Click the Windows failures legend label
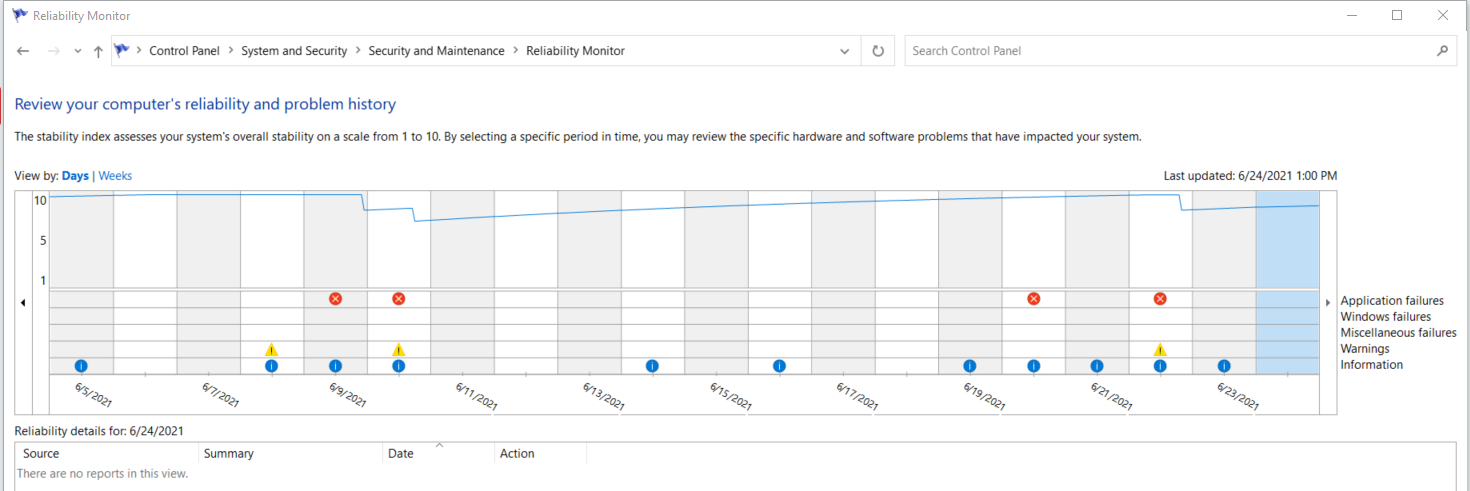This screenshot has height=491, width=1470. click(x=1385, y=317)
